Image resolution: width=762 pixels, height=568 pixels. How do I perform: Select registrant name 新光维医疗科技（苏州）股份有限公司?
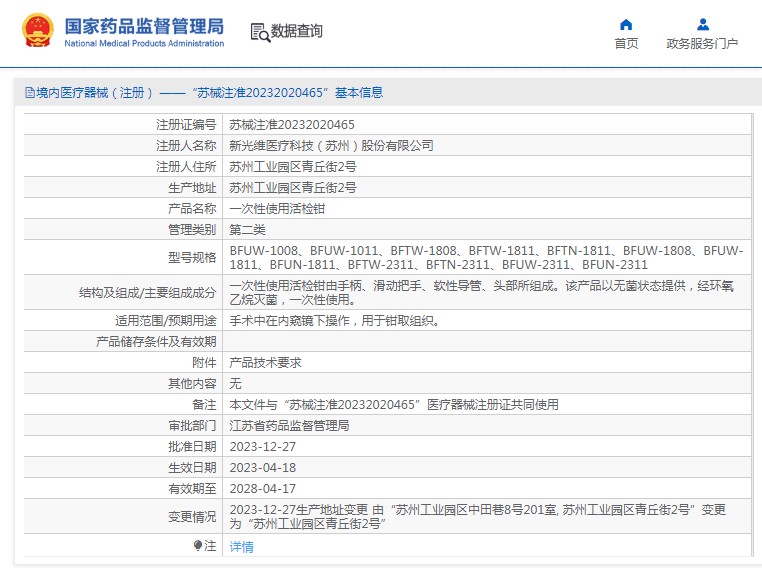tap(331, 146)
